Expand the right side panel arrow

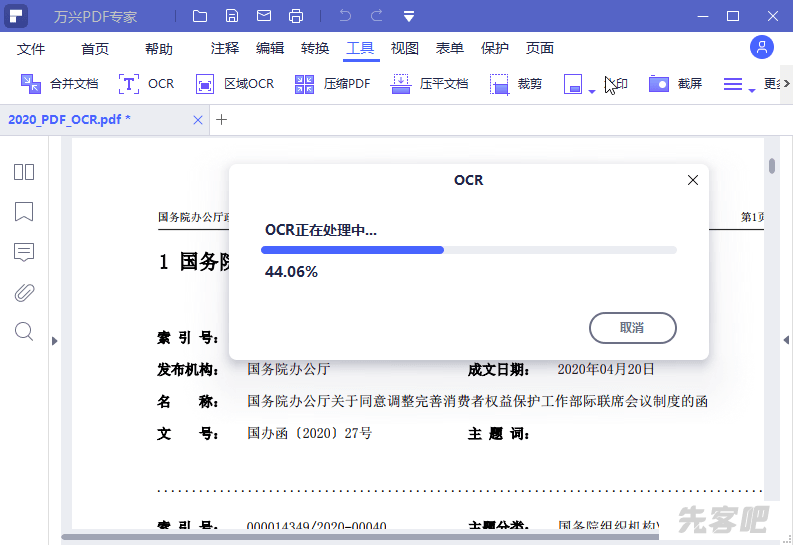(786, 341)
